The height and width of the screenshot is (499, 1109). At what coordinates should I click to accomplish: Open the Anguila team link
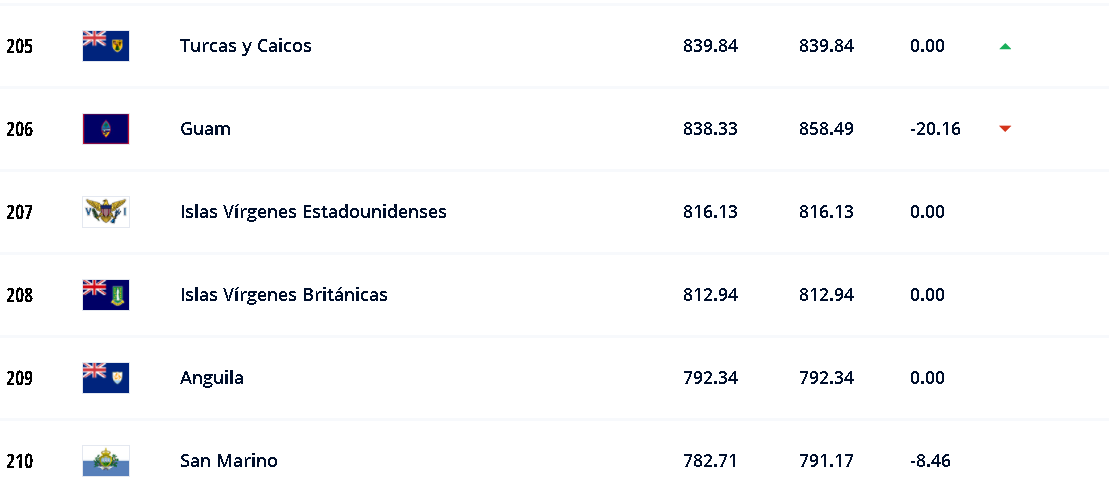(211, 378)
